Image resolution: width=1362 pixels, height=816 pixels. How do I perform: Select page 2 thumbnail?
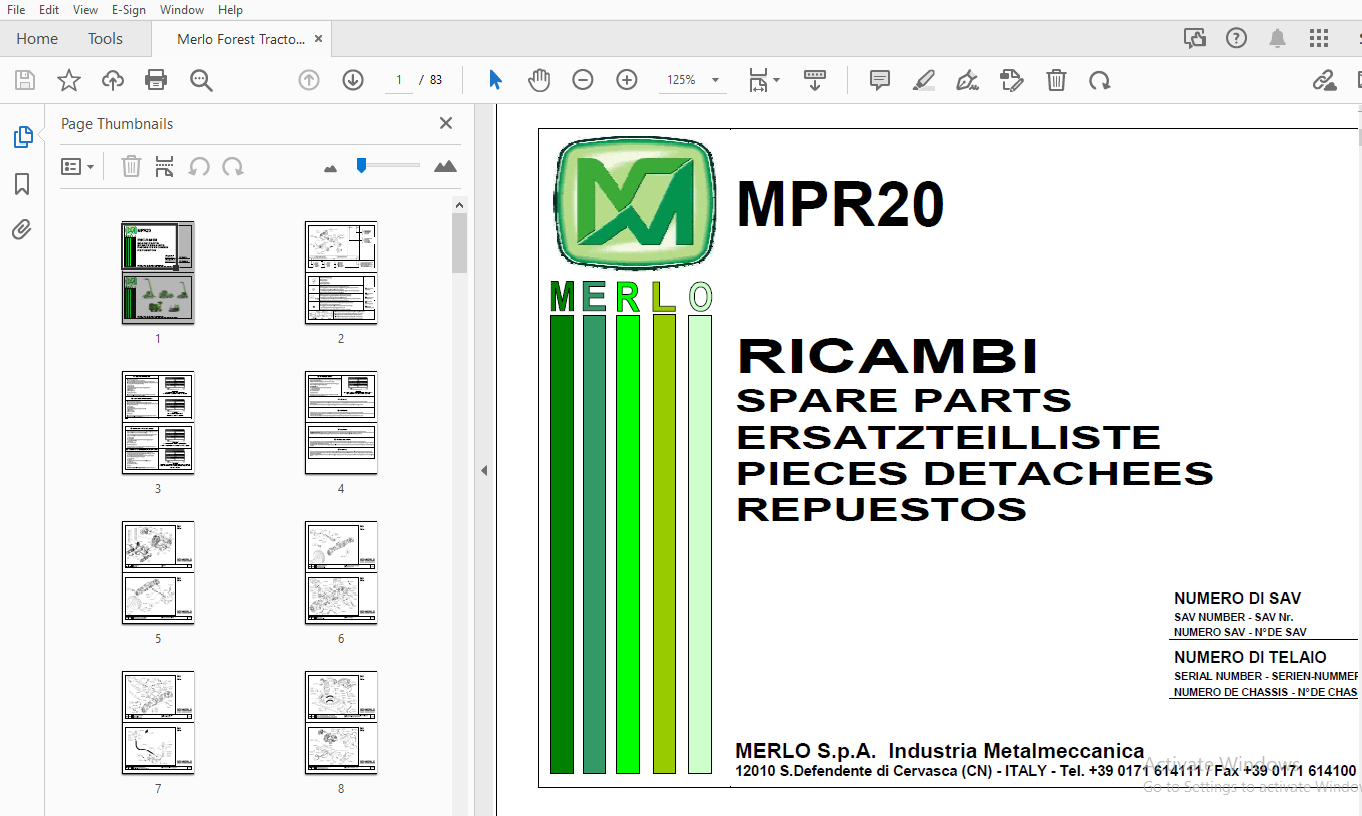pyautogui.click(x=341, y=272)
